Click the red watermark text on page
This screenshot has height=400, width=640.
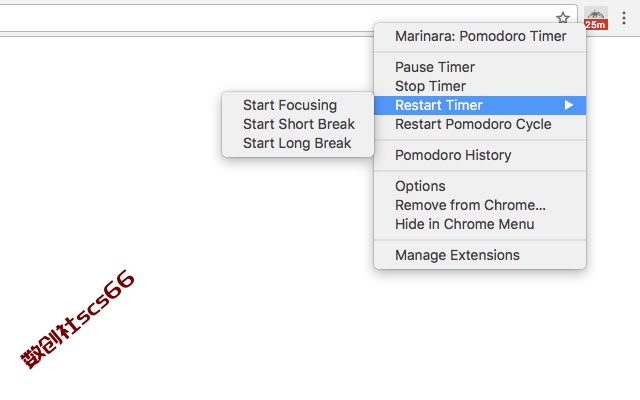click(x=77, y=319)
